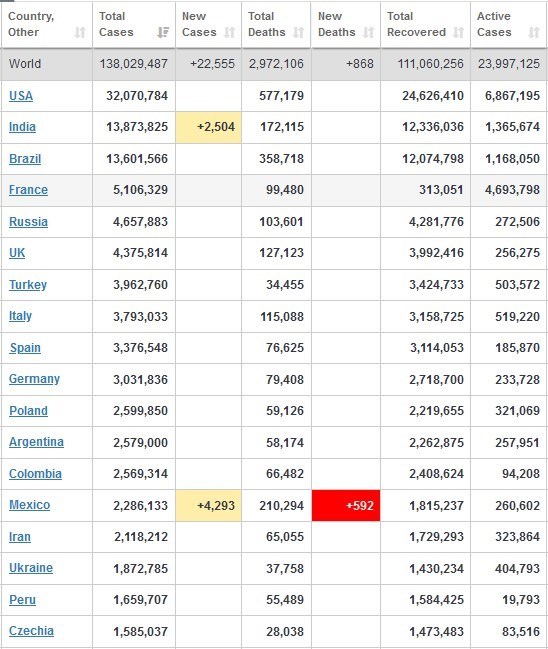548x649 pixels.
Task: Click the Total Recovered column header text
Action: [416, 24]
